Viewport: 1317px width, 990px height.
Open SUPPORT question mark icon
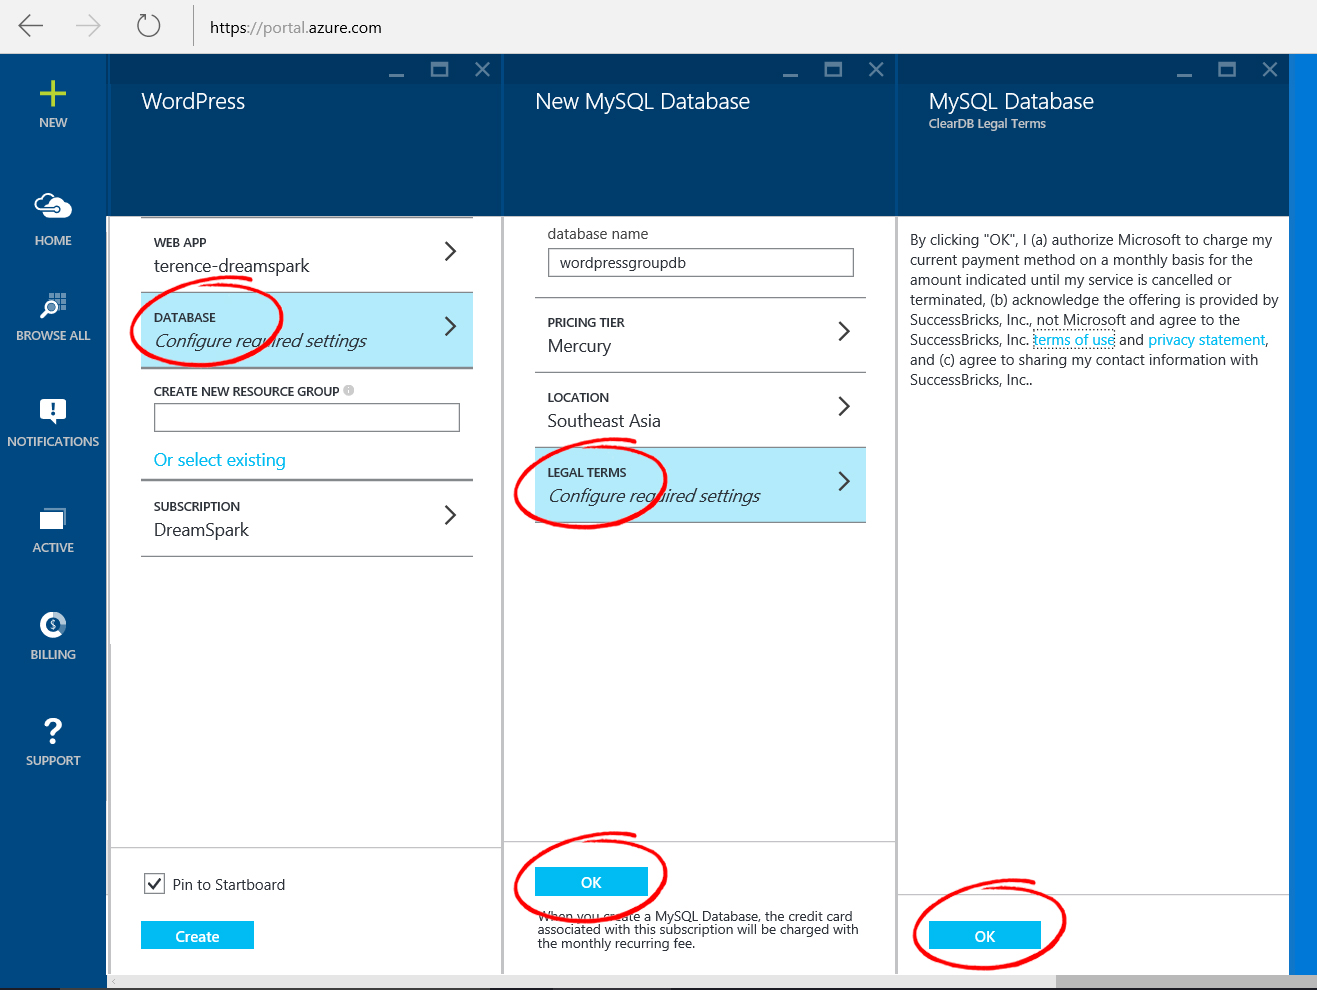pos(53,731)
